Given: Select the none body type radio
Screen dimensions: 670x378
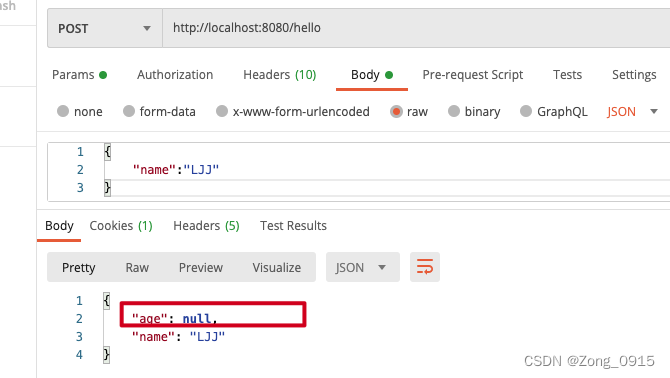Looking at the screenshot, I should pyautogui.click(x=63, y=111).
